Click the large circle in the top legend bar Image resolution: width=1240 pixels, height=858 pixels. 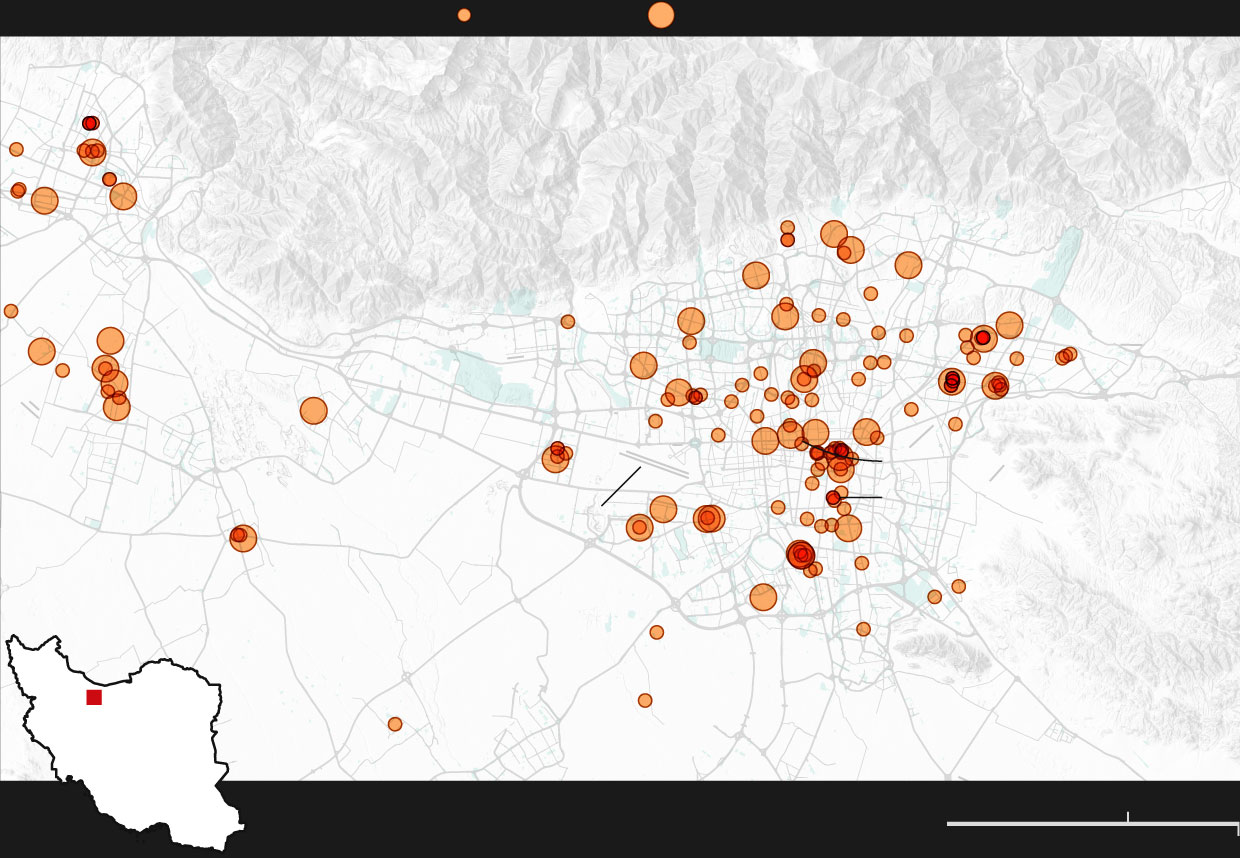pyautogui.click(x=661, y=15)
